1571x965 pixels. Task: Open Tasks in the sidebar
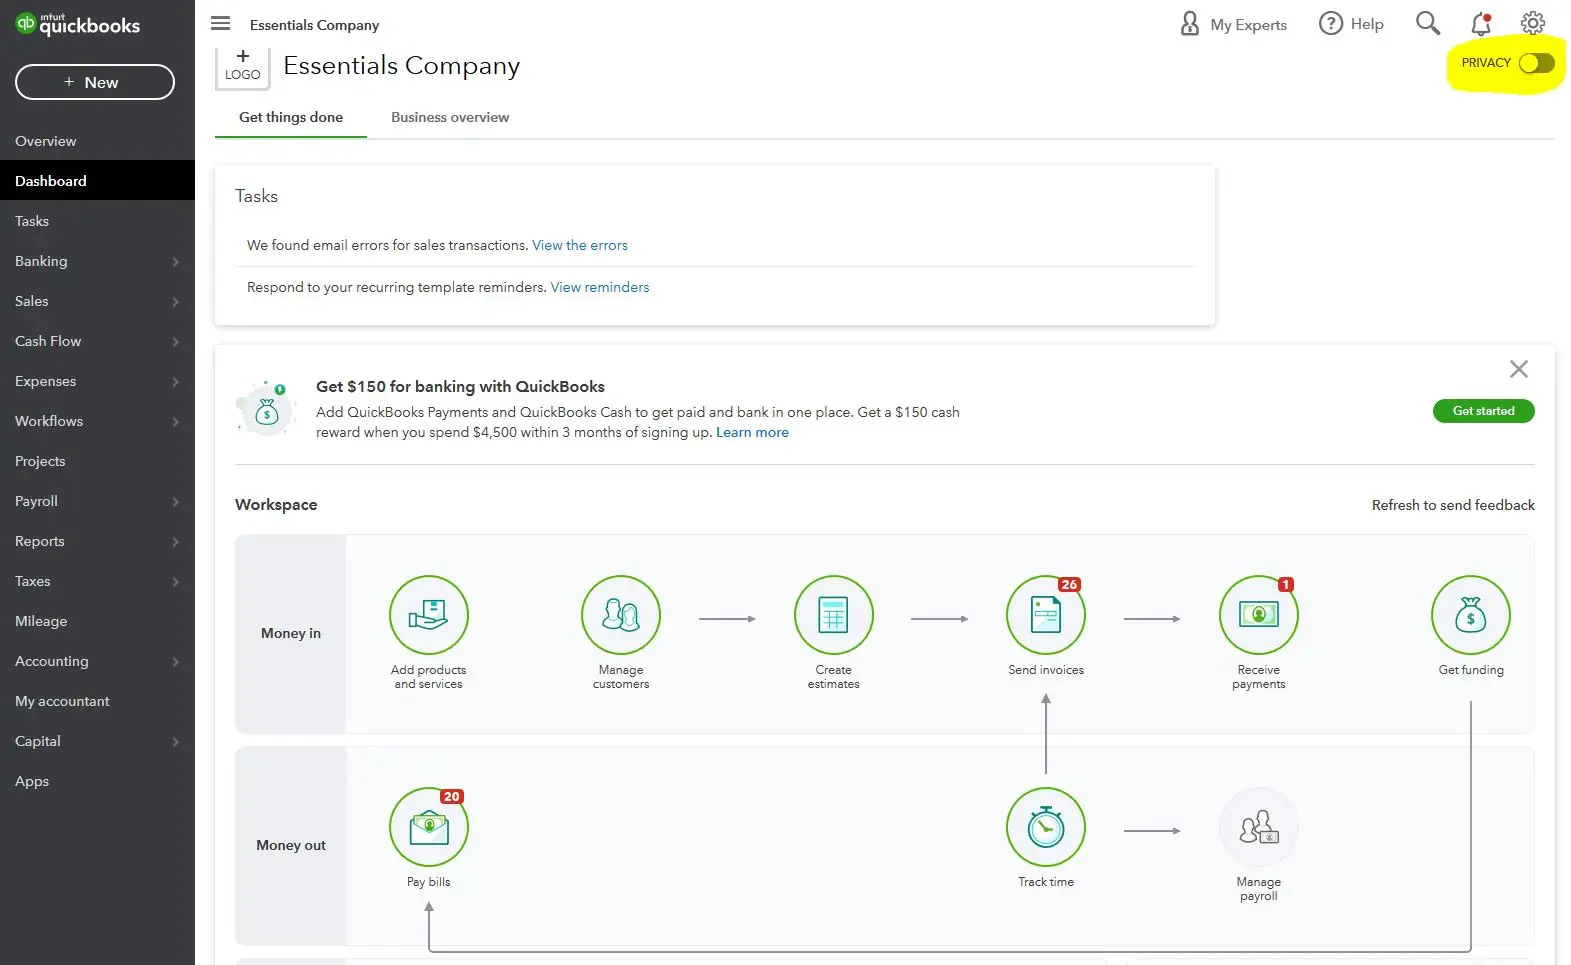(x=97, y=221)
